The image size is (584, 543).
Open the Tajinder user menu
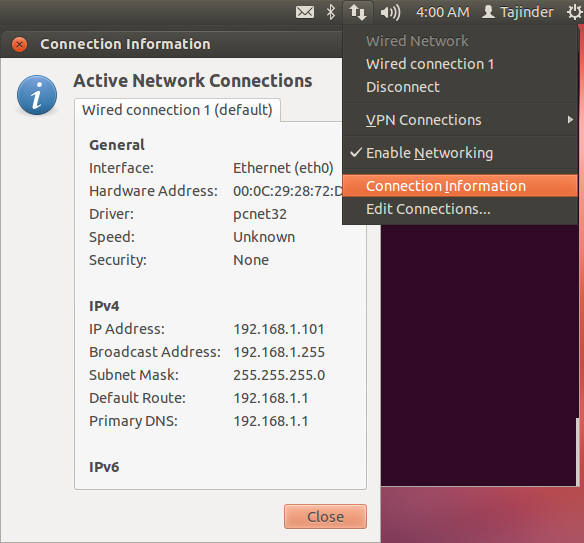(x=518, y=12)
